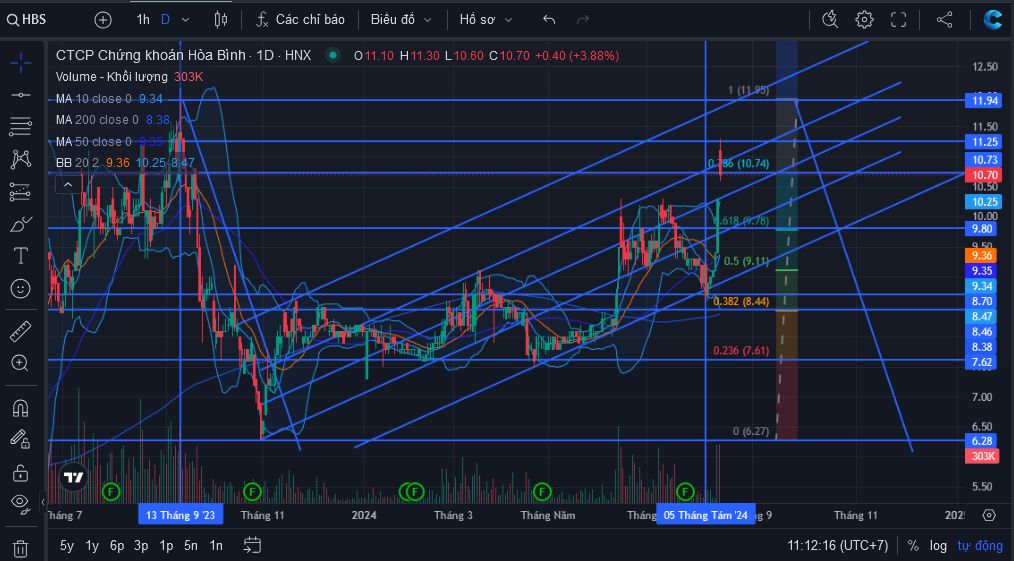Image resolution: width=1014 pixels, height=561 pixels.
Task: Click the 10.70 current price label
Action: tap(984, 175)
